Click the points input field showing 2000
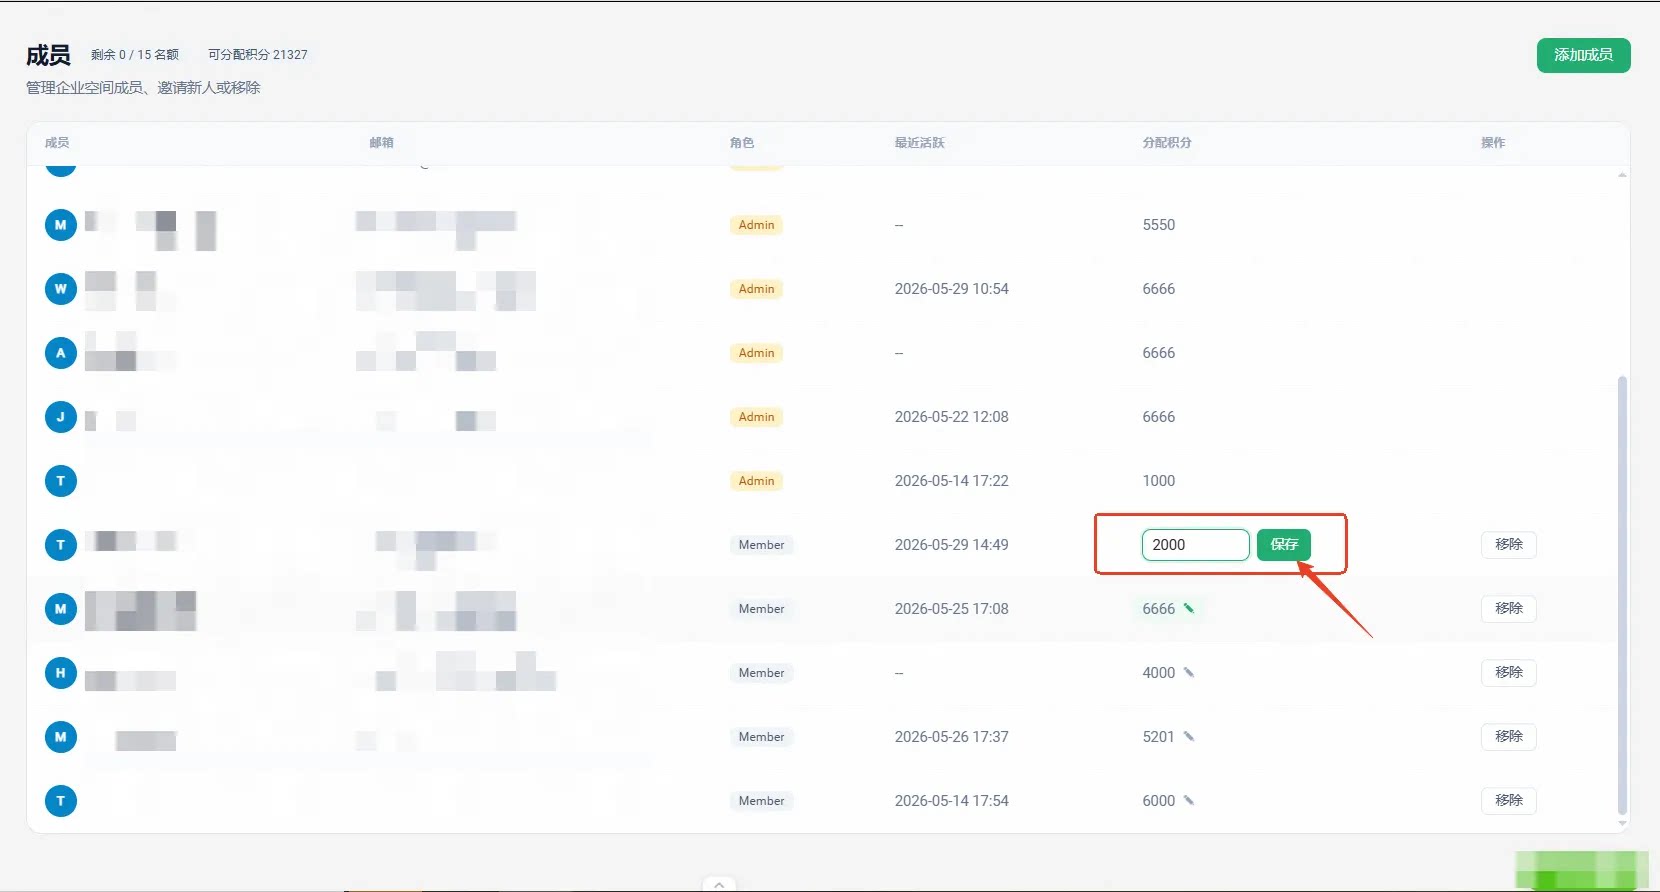This screenshot has height=892, width=1660. point(1195,544)
